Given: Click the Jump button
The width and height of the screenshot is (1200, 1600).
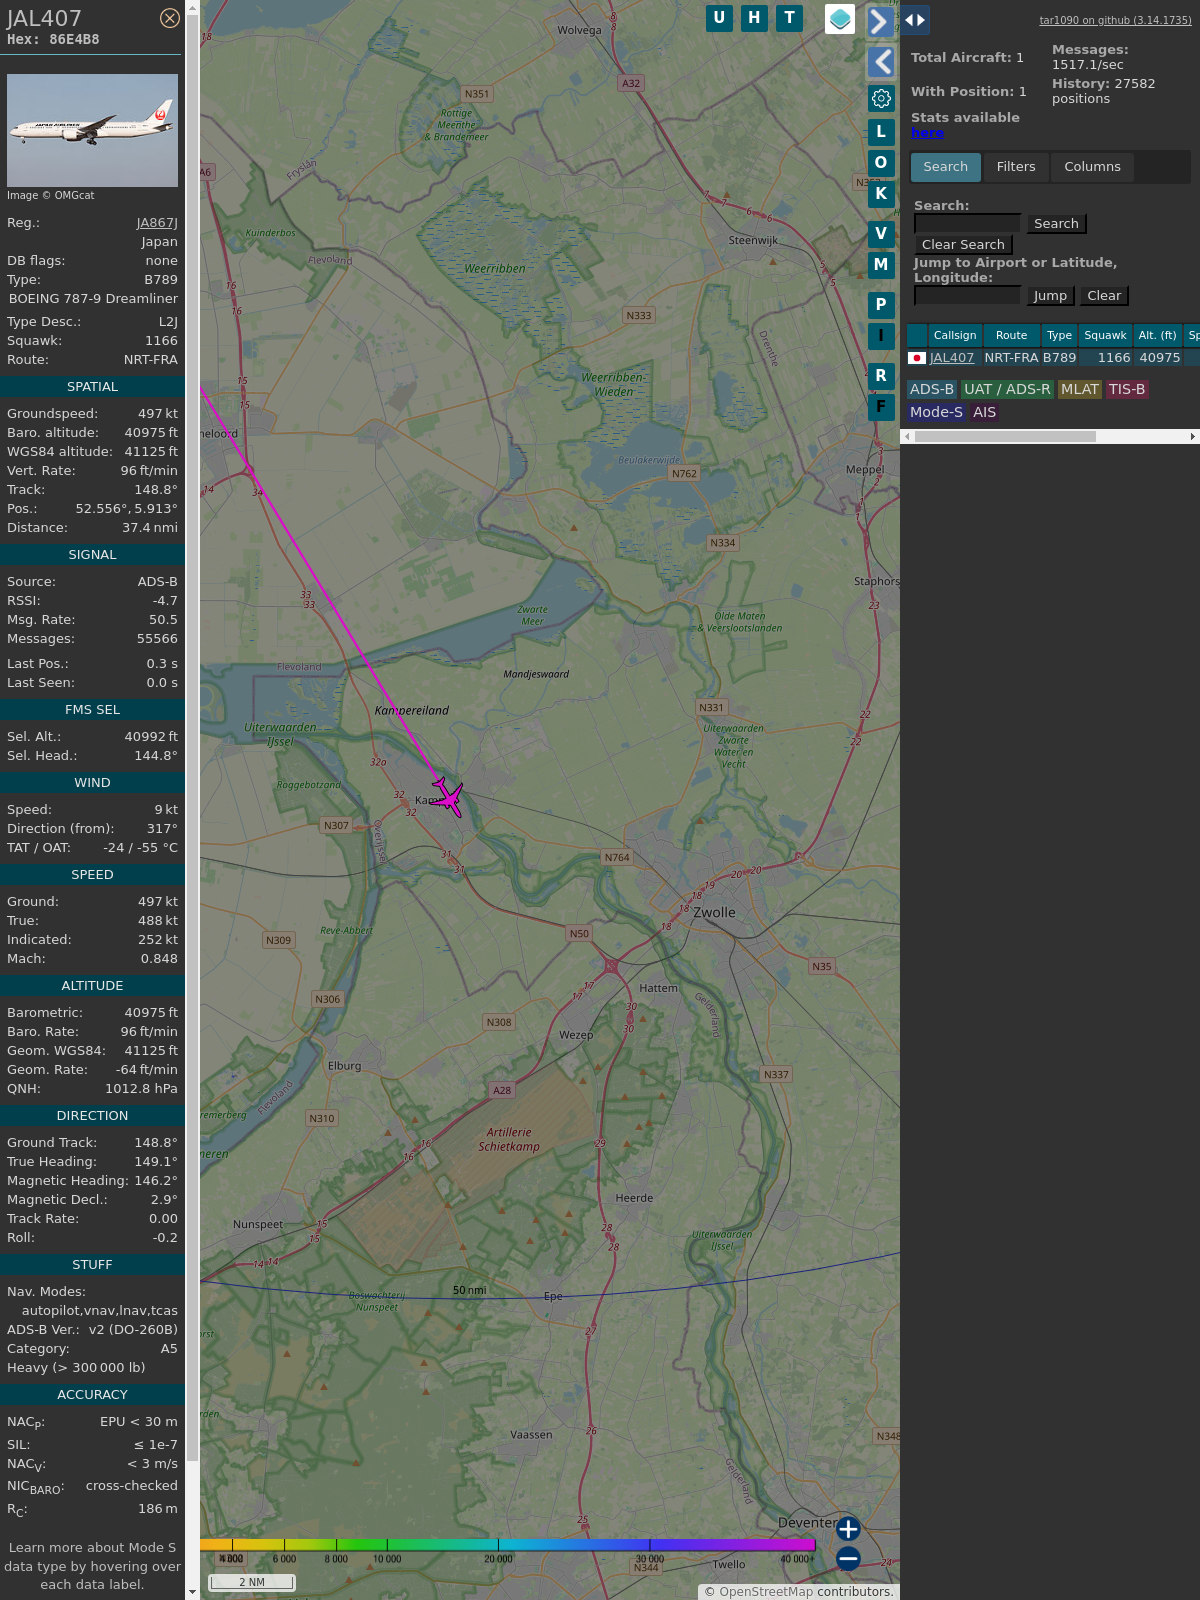Looking at the screenshot, I should (1050, 296).
